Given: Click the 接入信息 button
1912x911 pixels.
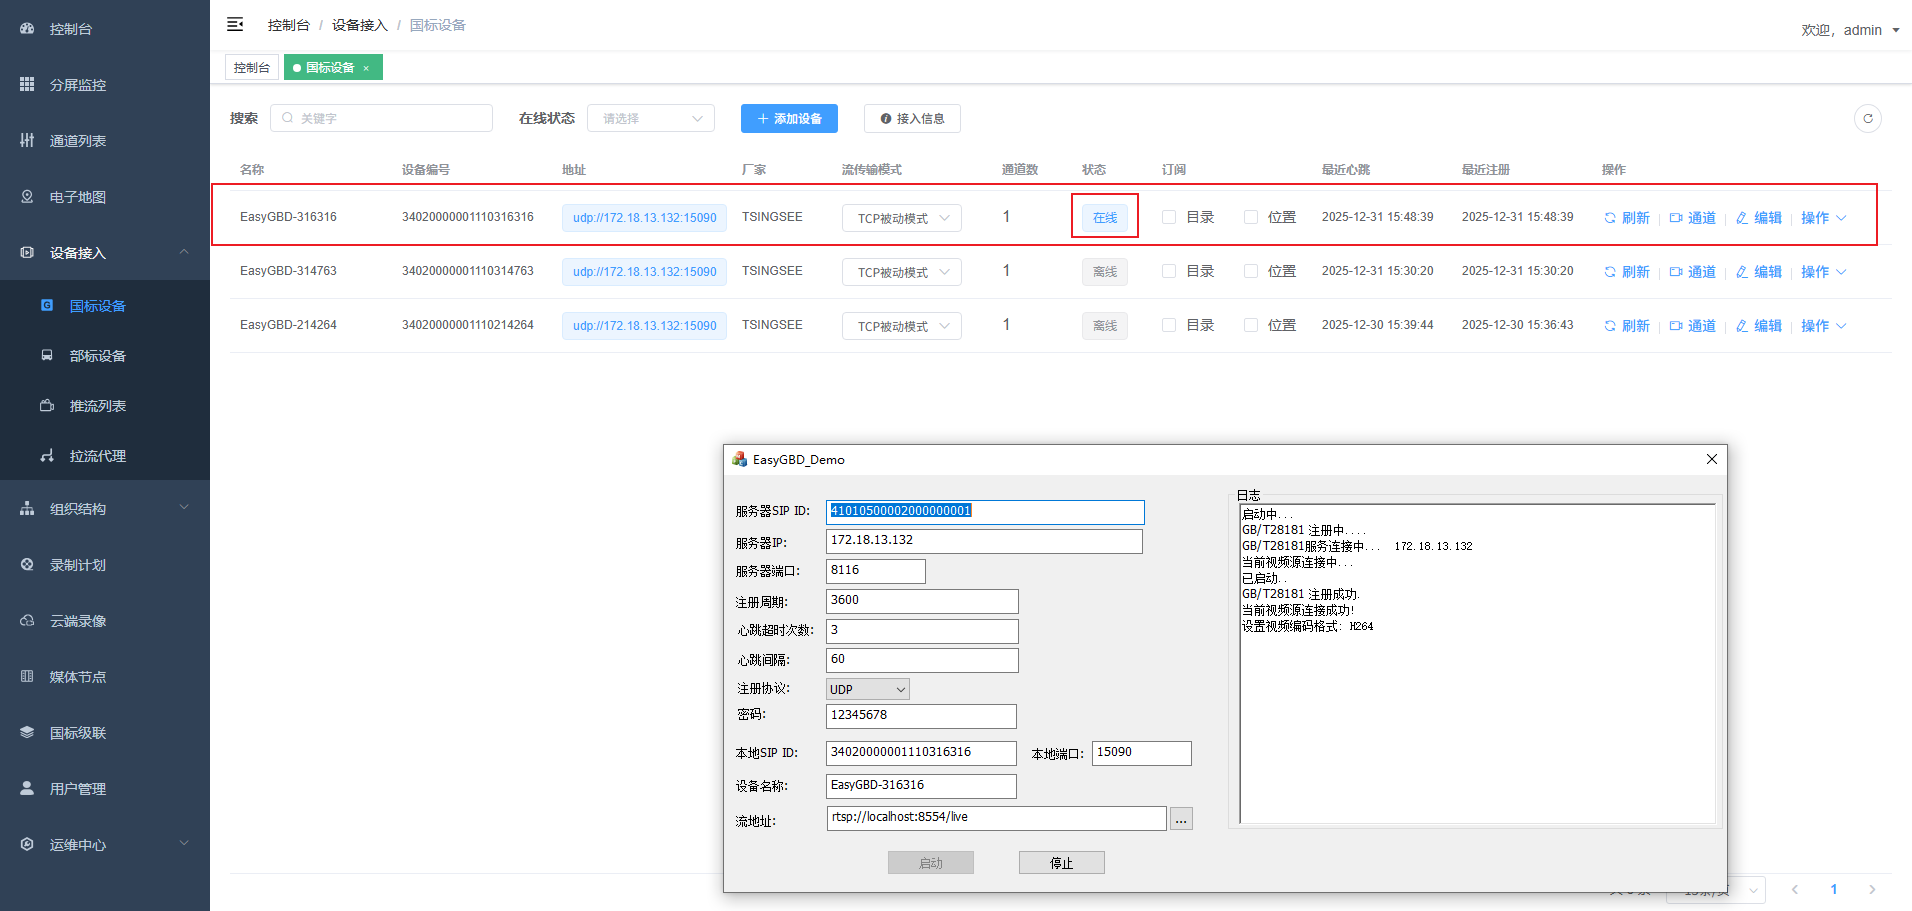Looking at the screenshot, I should pos(912,118).
